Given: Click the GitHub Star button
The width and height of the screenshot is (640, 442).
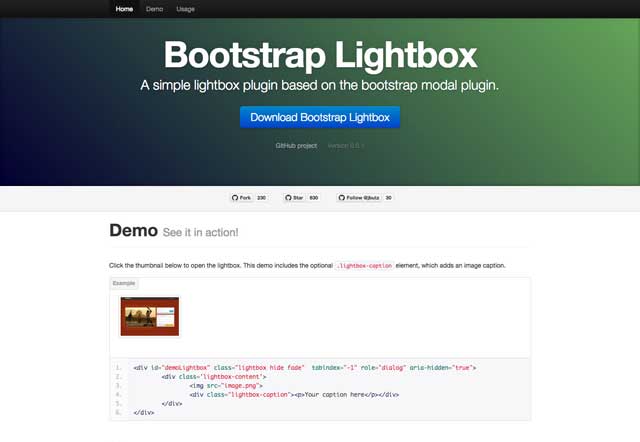Looking at the screenshot, I should tap(294, 198).
